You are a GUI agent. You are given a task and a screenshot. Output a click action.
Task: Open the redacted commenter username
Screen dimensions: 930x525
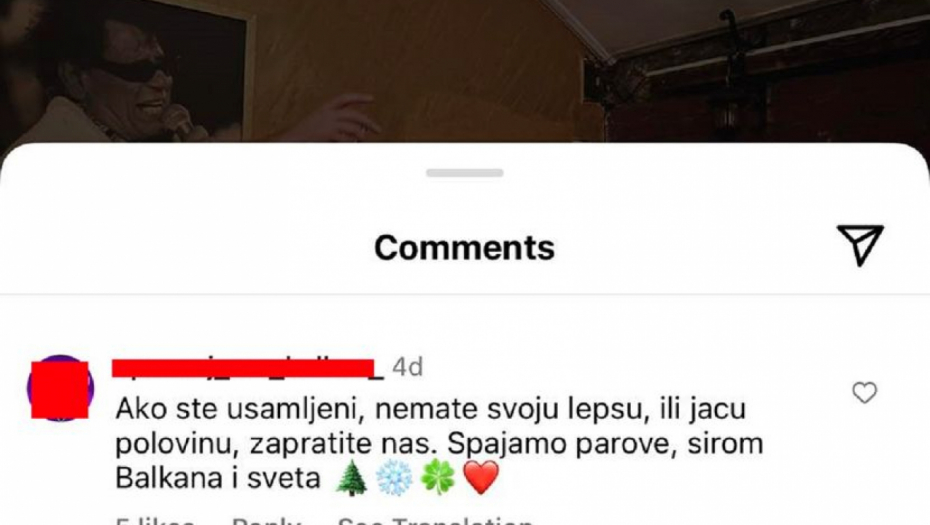click(x=243, y=368)
